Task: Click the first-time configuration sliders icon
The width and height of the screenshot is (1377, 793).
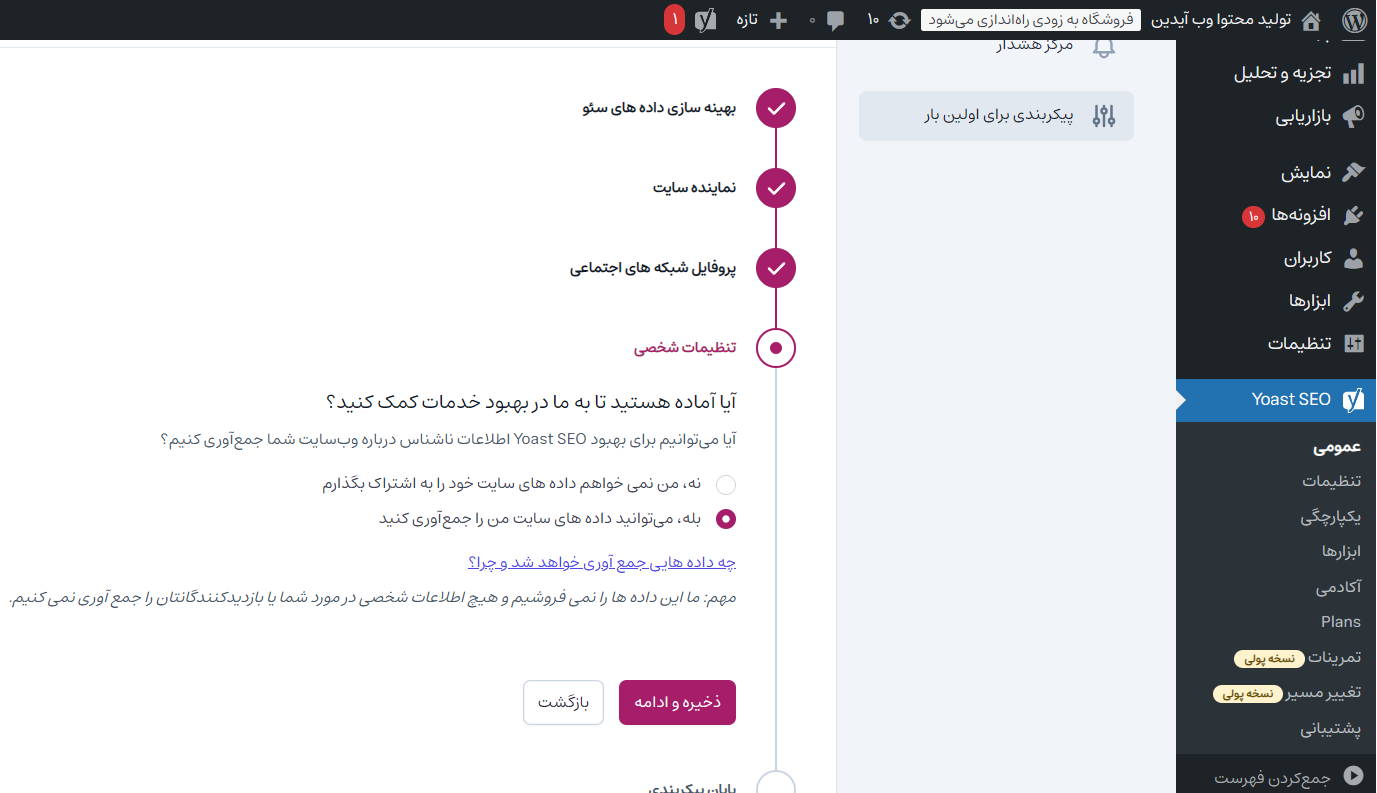Action: (x=1104, y=116)
